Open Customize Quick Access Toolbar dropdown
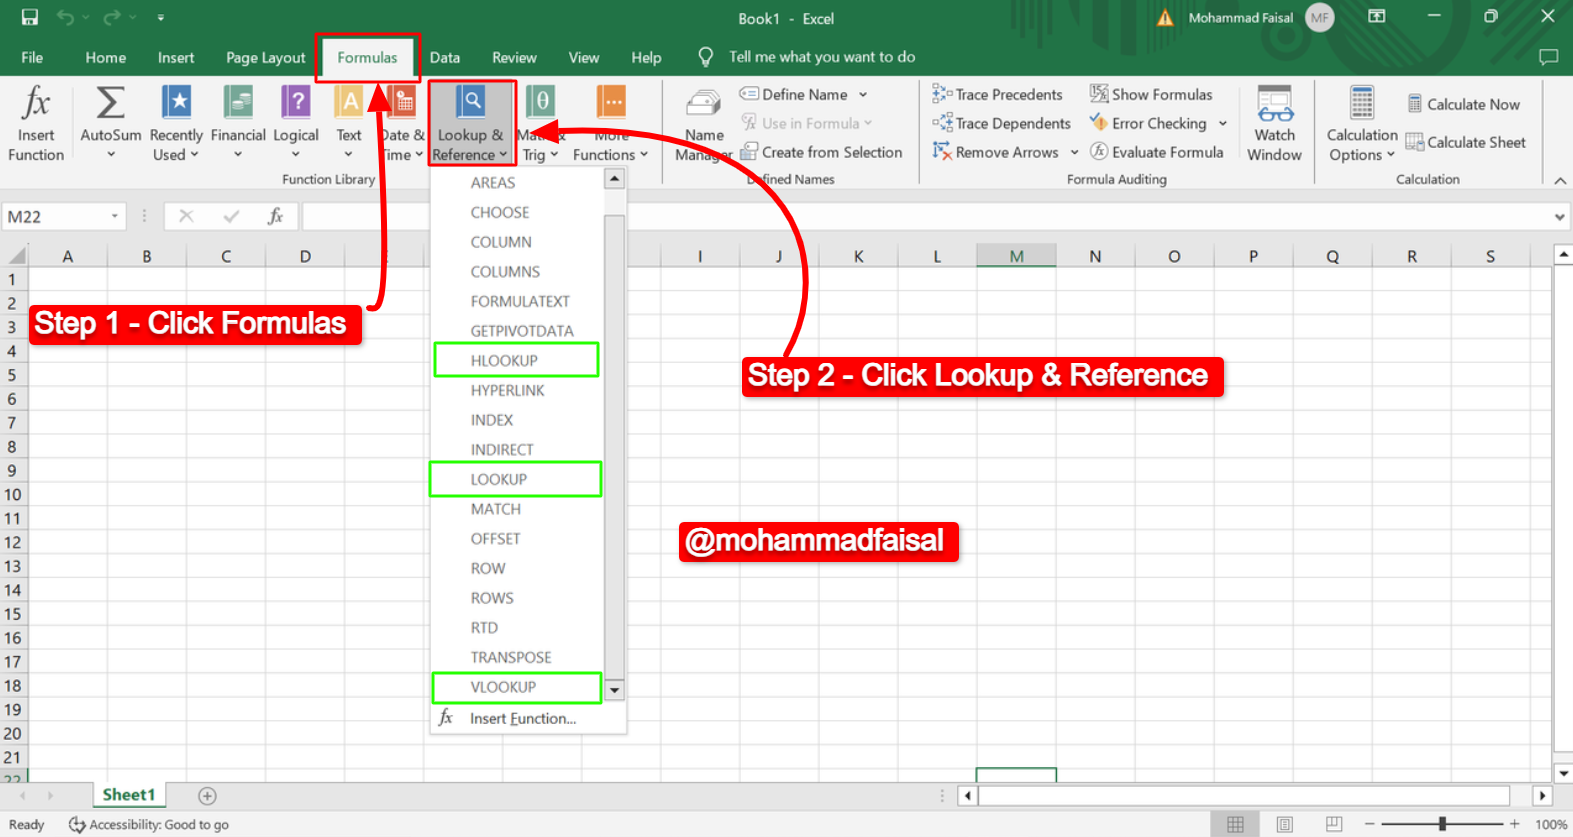 160,17
